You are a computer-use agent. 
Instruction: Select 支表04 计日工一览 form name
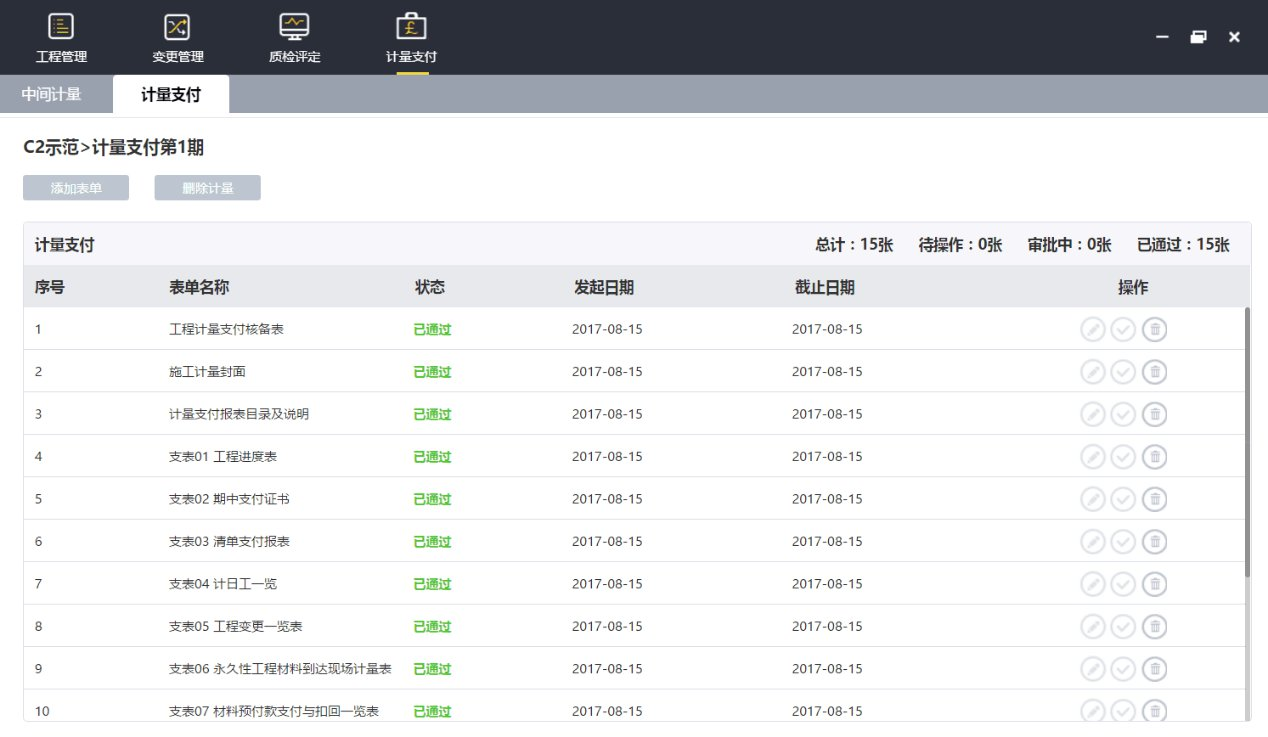click(x=223, y=584)
